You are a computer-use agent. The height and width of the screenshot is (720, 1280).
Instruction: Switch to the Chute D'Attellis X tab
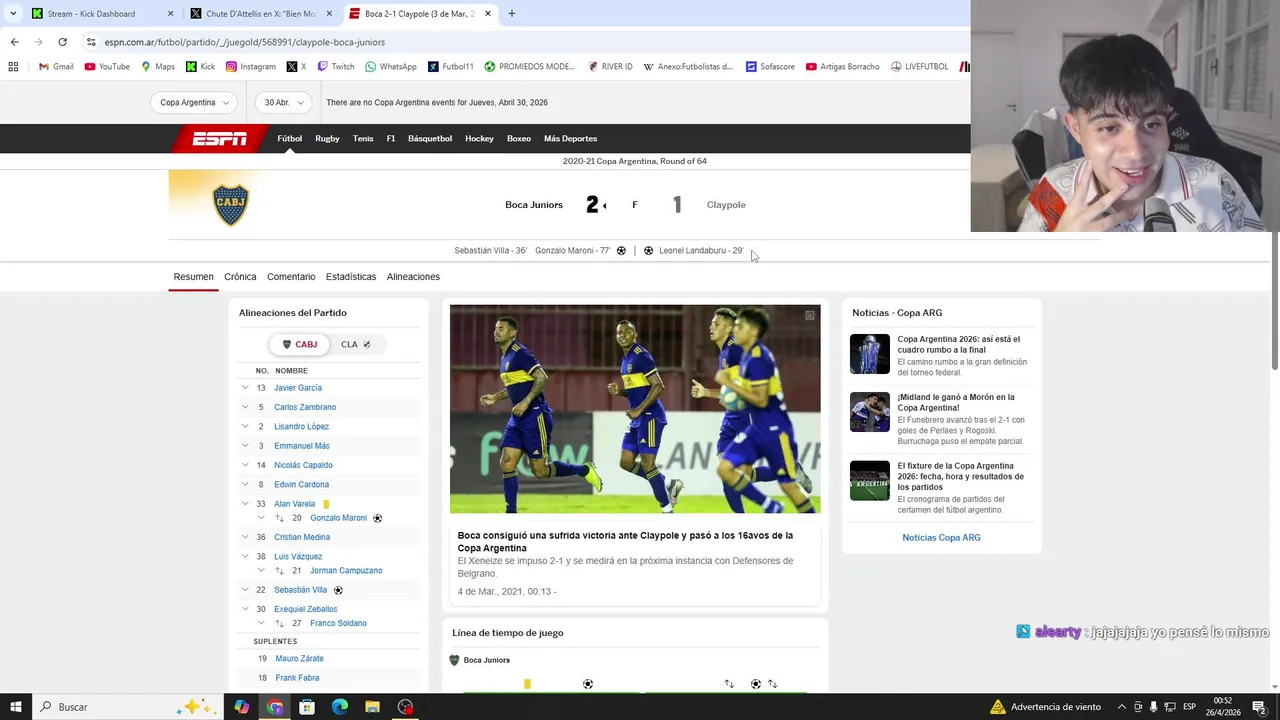tap(260, 14)
